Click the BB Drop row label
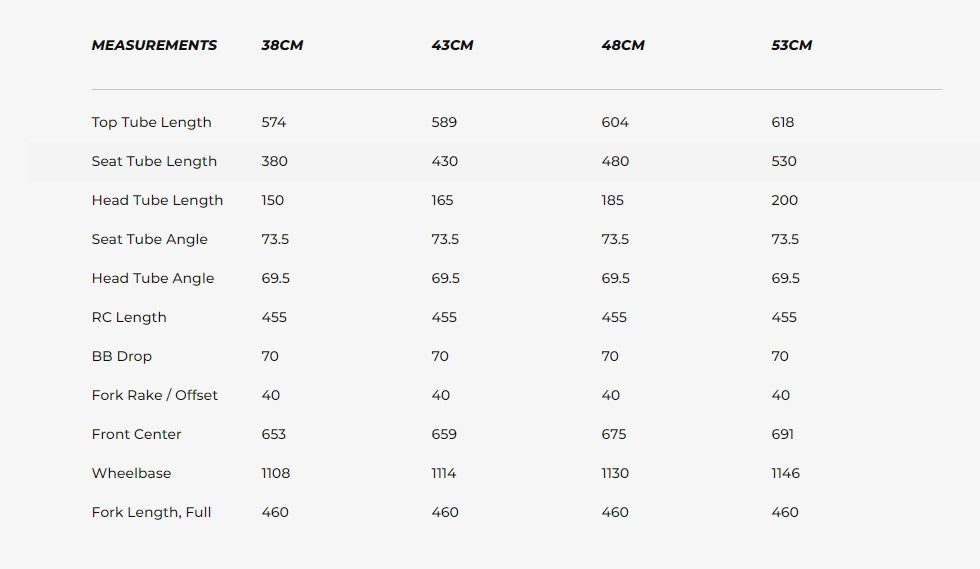Viewport: 980px width, 569px height. (122, 356)
